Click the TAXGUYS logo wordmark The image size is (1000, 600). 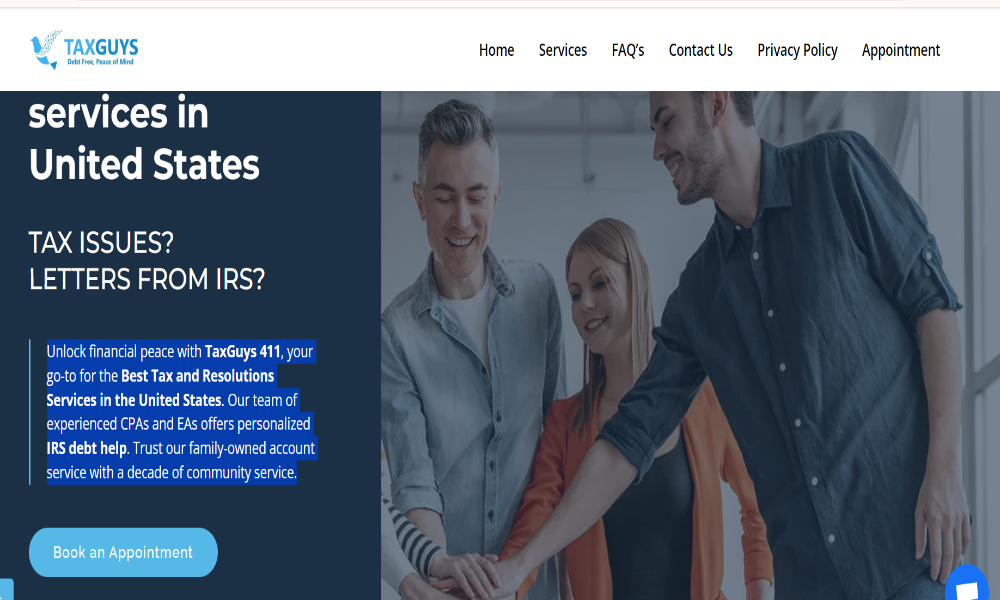[x=101, y=47]
